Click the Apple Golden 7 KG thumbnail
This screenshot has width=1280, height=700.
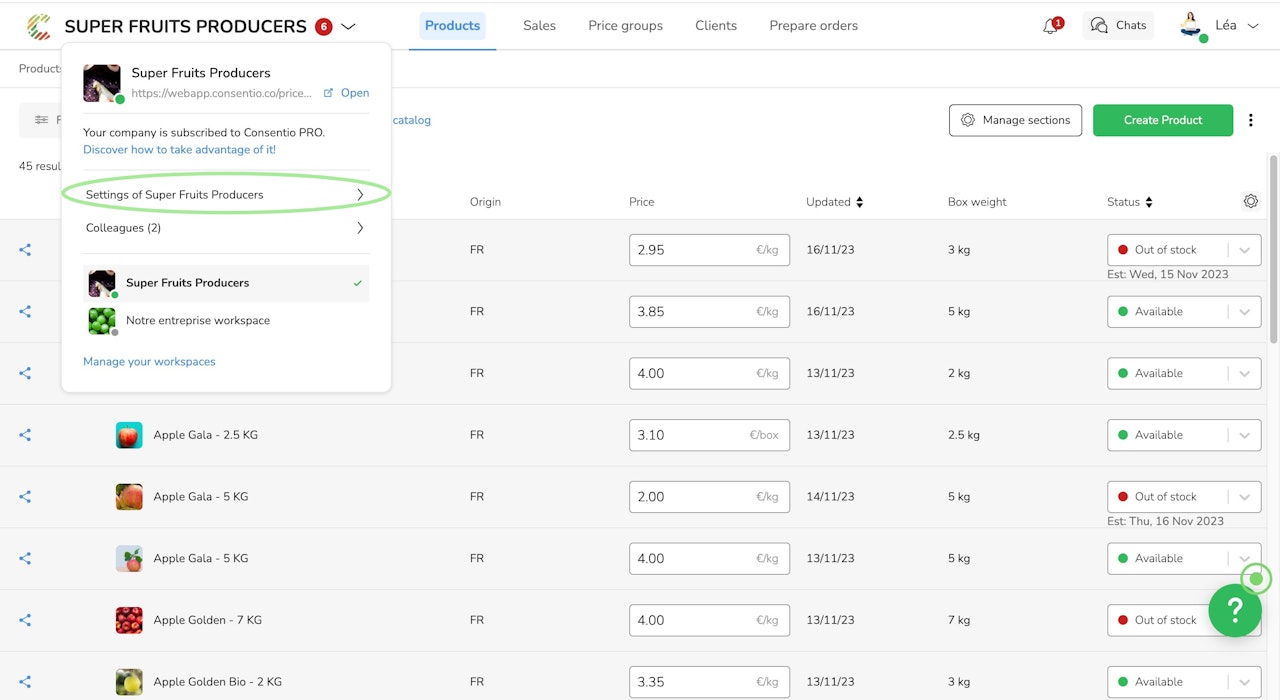(x=129, y=620)
